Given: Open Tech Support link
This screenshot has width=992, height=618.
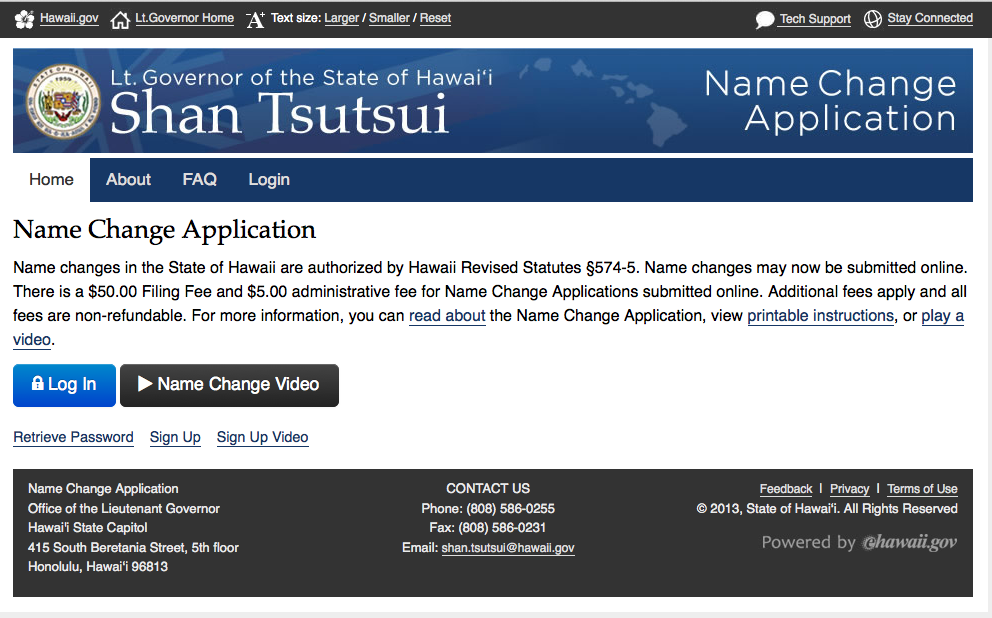Looking at the screenshot, I should coord(815,19).
